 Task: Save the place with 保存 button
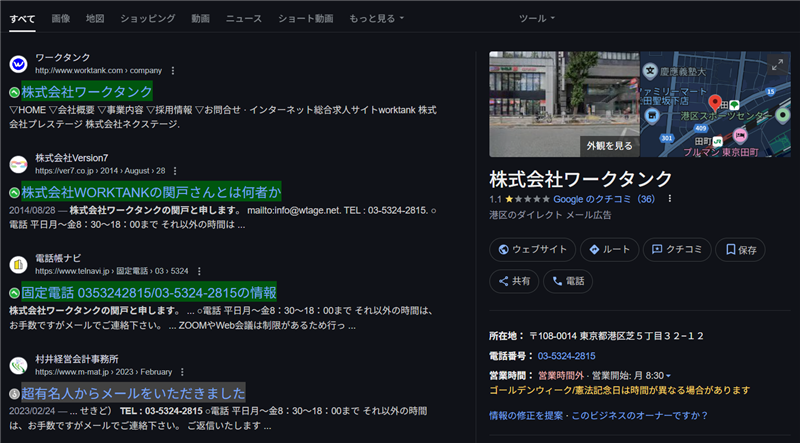pyautogui.click(x=740, y=250)
